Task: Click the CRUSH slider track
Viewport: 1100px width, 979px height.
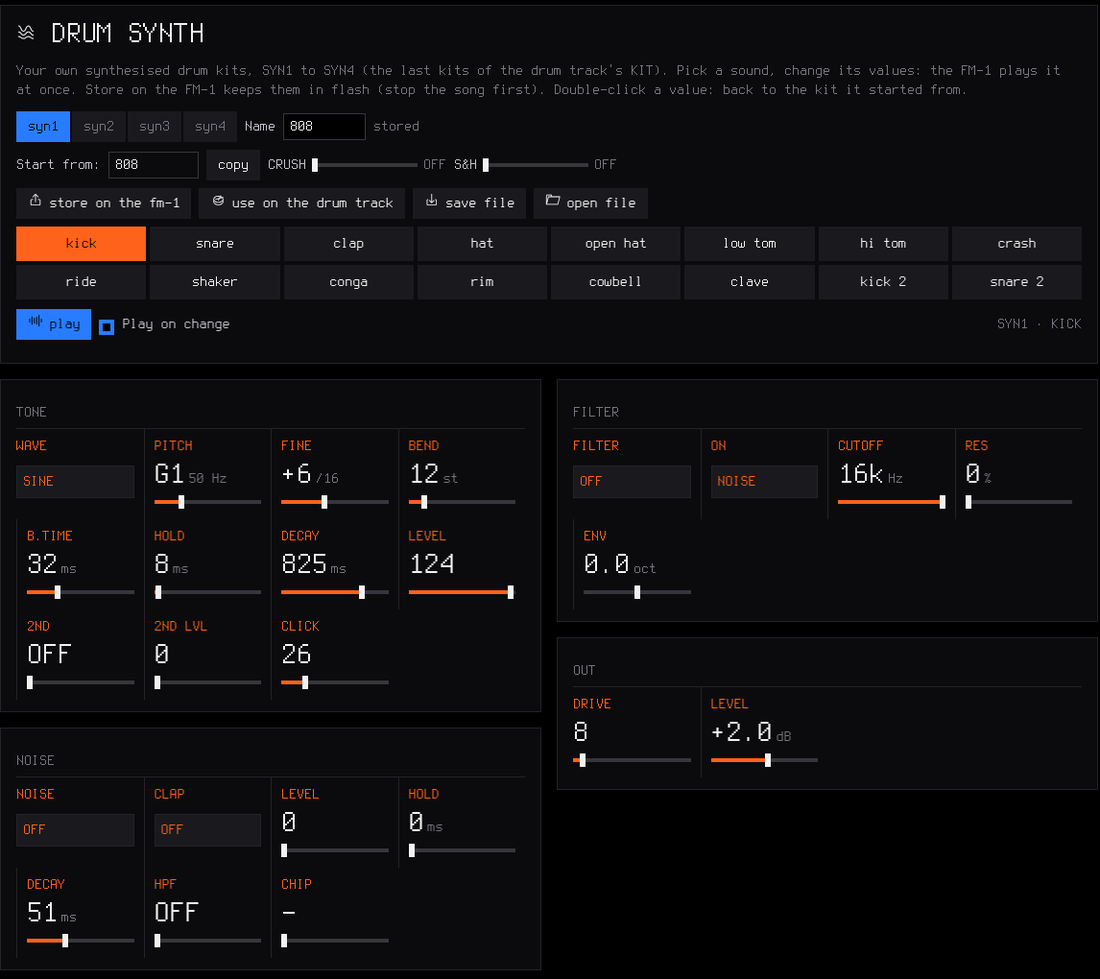Action: [x=365, y=165]
